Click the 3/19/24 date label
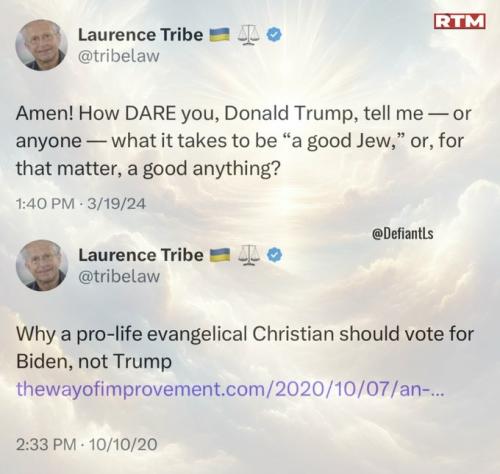This screenshot has height=474, width=500. pyautogui.click(x=116, y=204)
